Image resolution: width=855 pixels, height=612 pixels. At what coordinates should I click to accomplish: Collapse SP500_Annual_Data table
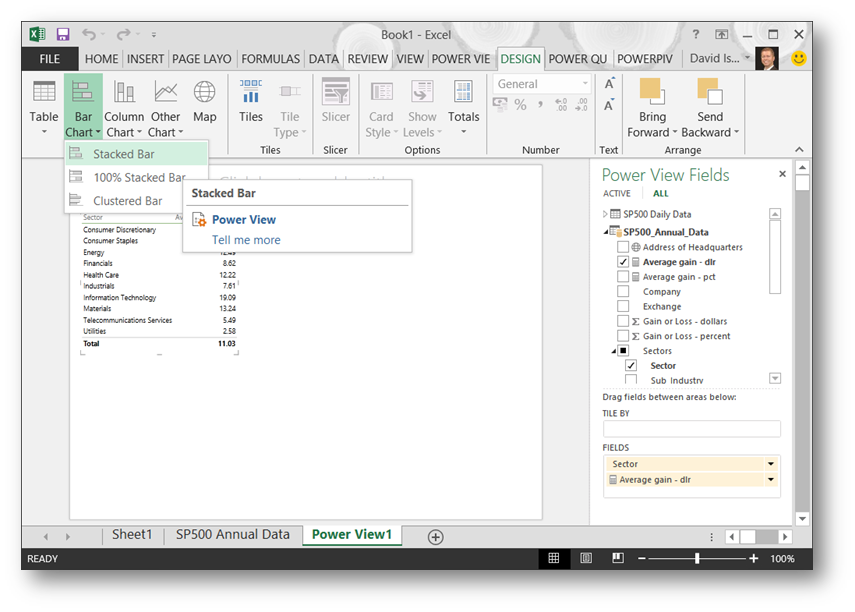coord(606,232)
